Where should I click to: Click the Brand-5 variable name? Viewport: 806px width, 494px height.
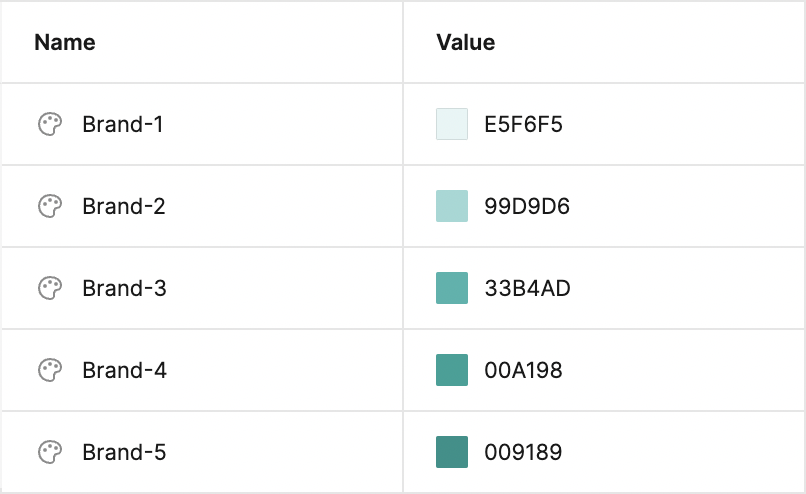124,453
